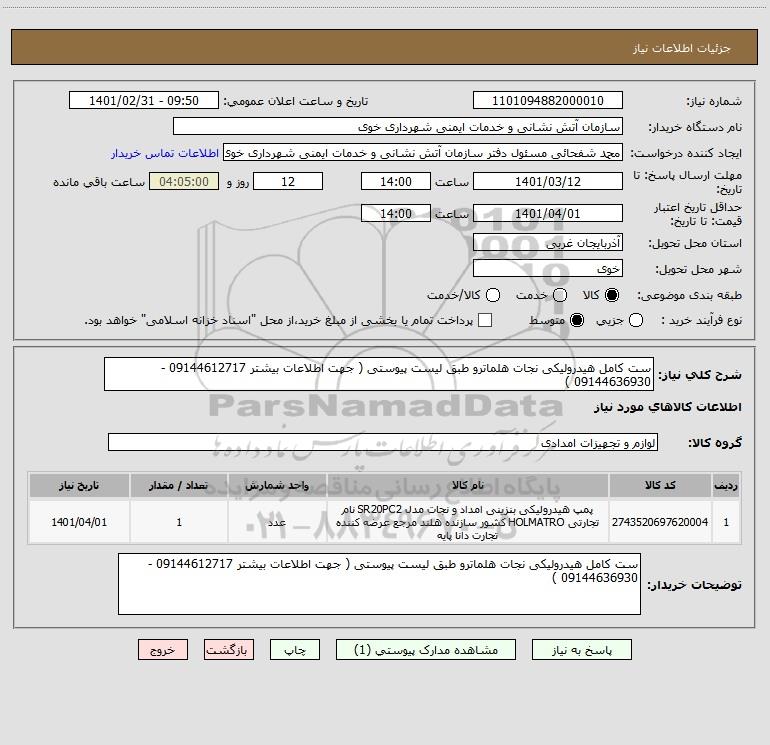Click the quantity cell showing 1

(x=179, y=522)
